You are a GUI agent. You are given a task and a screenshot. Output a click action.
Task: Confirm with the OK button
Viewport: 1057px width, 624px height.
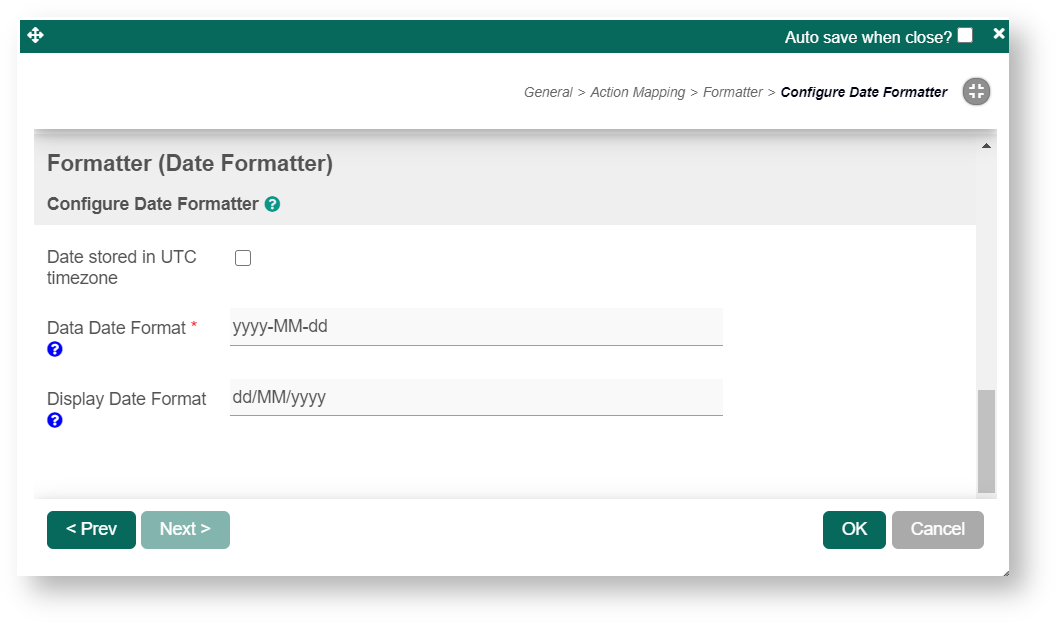pyautogui.click(x=854, y=529)
